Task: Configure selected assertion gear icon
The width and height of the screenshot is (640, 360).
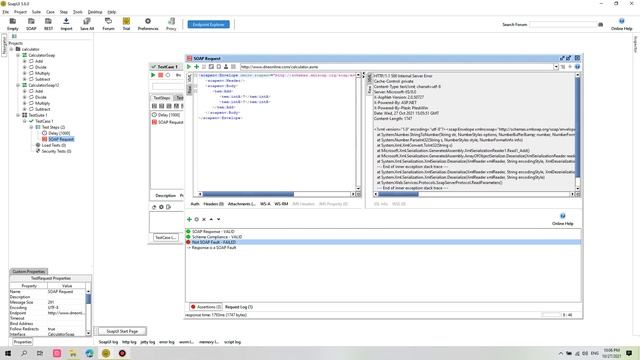Action: click(x=196, y=219)
